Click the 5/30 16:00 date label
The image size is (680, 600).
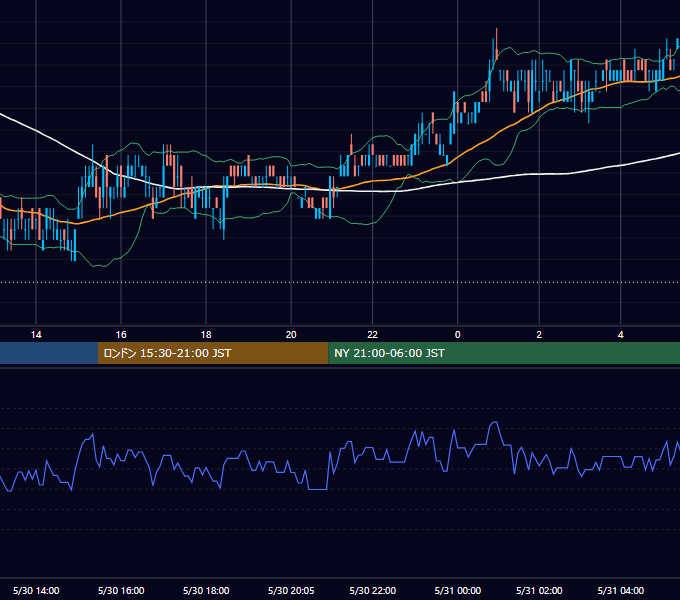[x=121, y=590]
